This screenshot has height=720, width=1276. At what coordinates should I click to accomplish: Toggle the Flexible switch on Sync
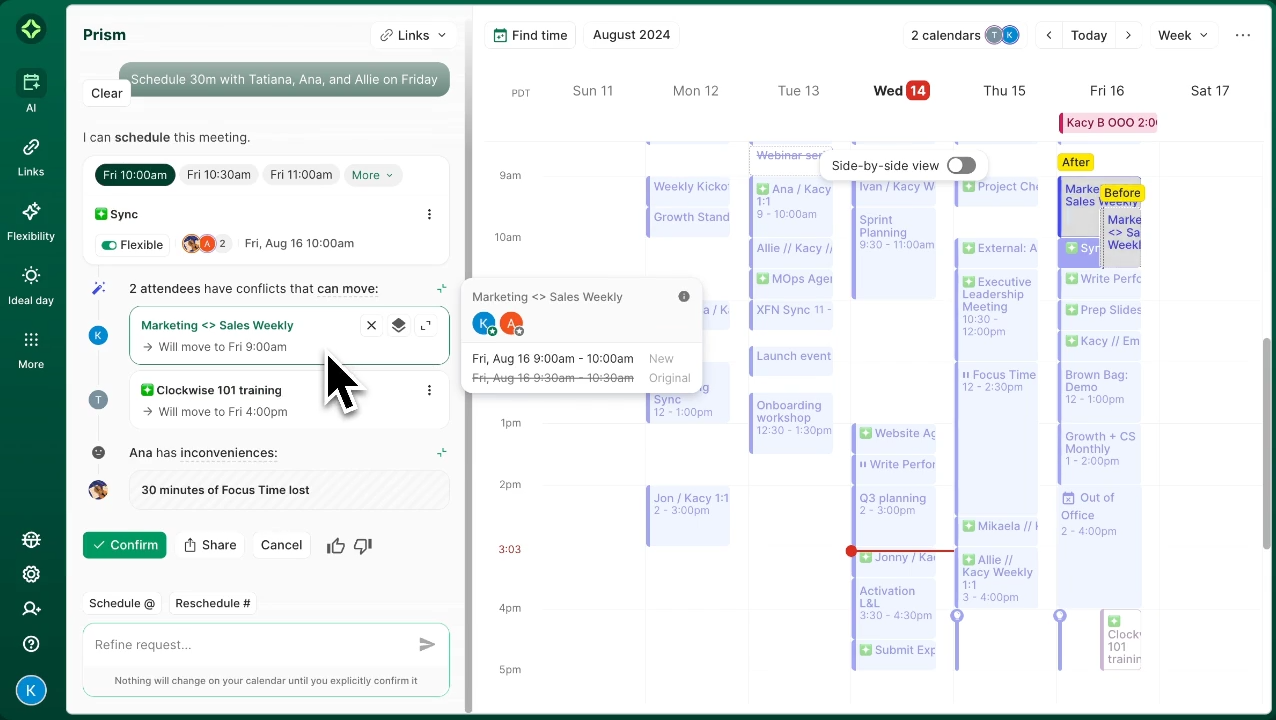tap(110, 245)
